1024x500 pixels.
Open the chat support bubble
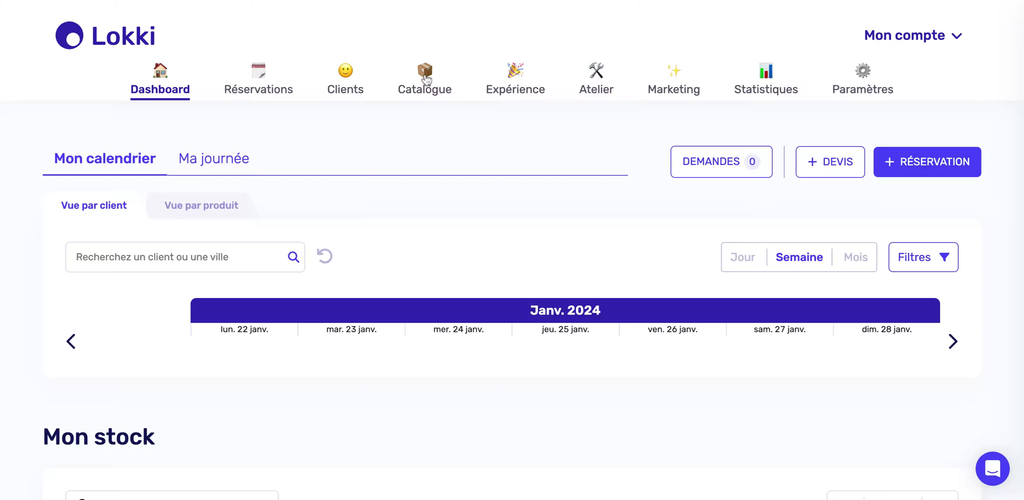[992, 468]
